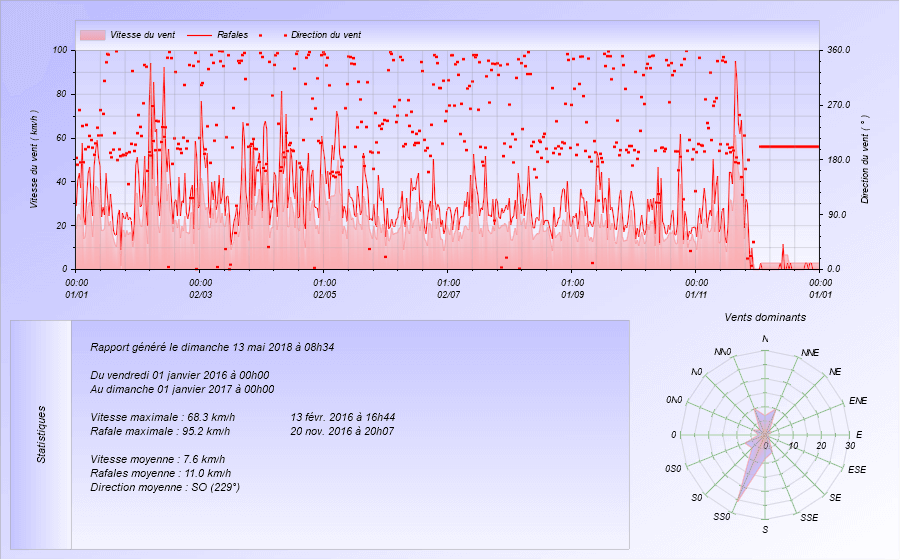Click the Direction du vent legend dot
The width and height of the screenshot is (900, 560).
click(285, 35)
